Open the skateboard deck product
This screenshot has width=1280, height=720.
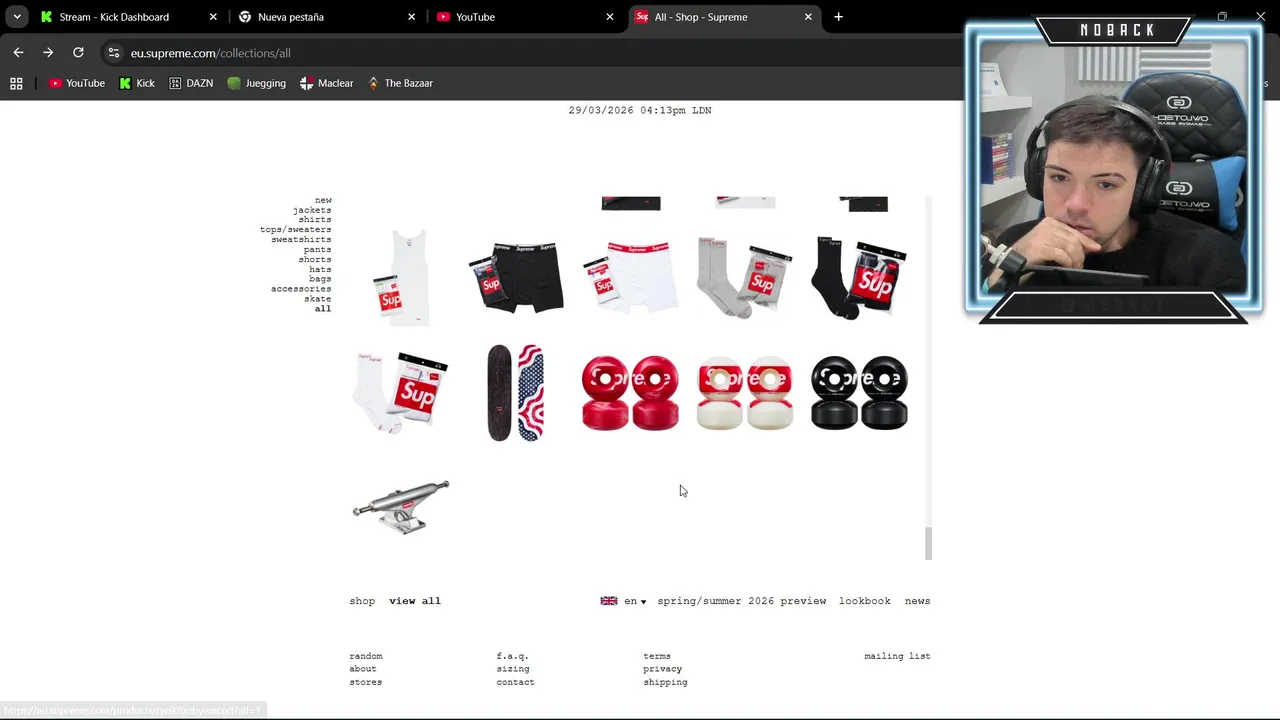pos(516,393)
